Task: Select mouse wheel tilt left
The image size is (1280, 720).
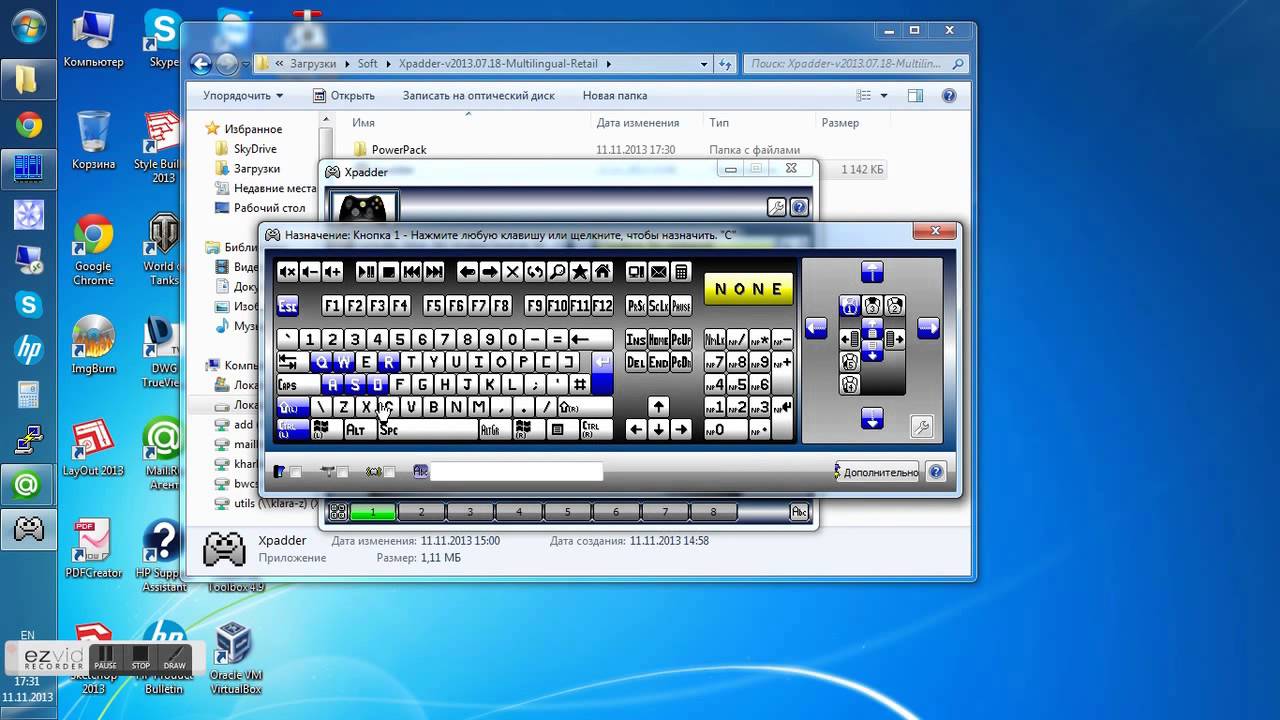Action: pos(850,339)
